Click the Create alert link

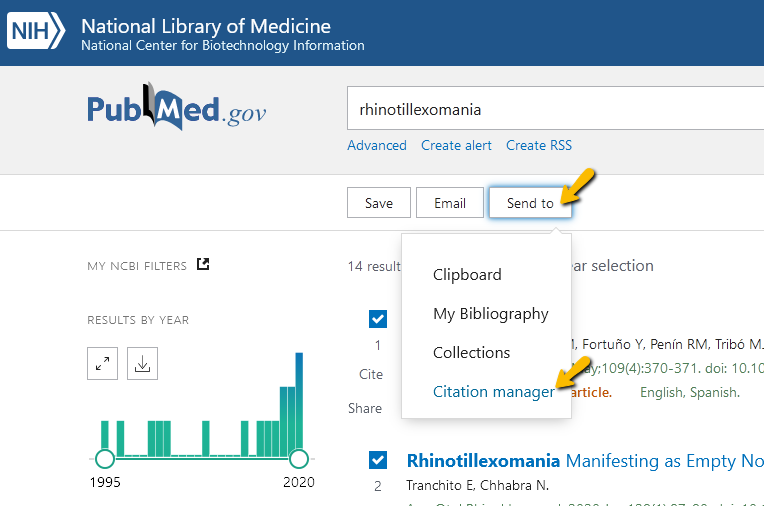(x=456, y=145)
